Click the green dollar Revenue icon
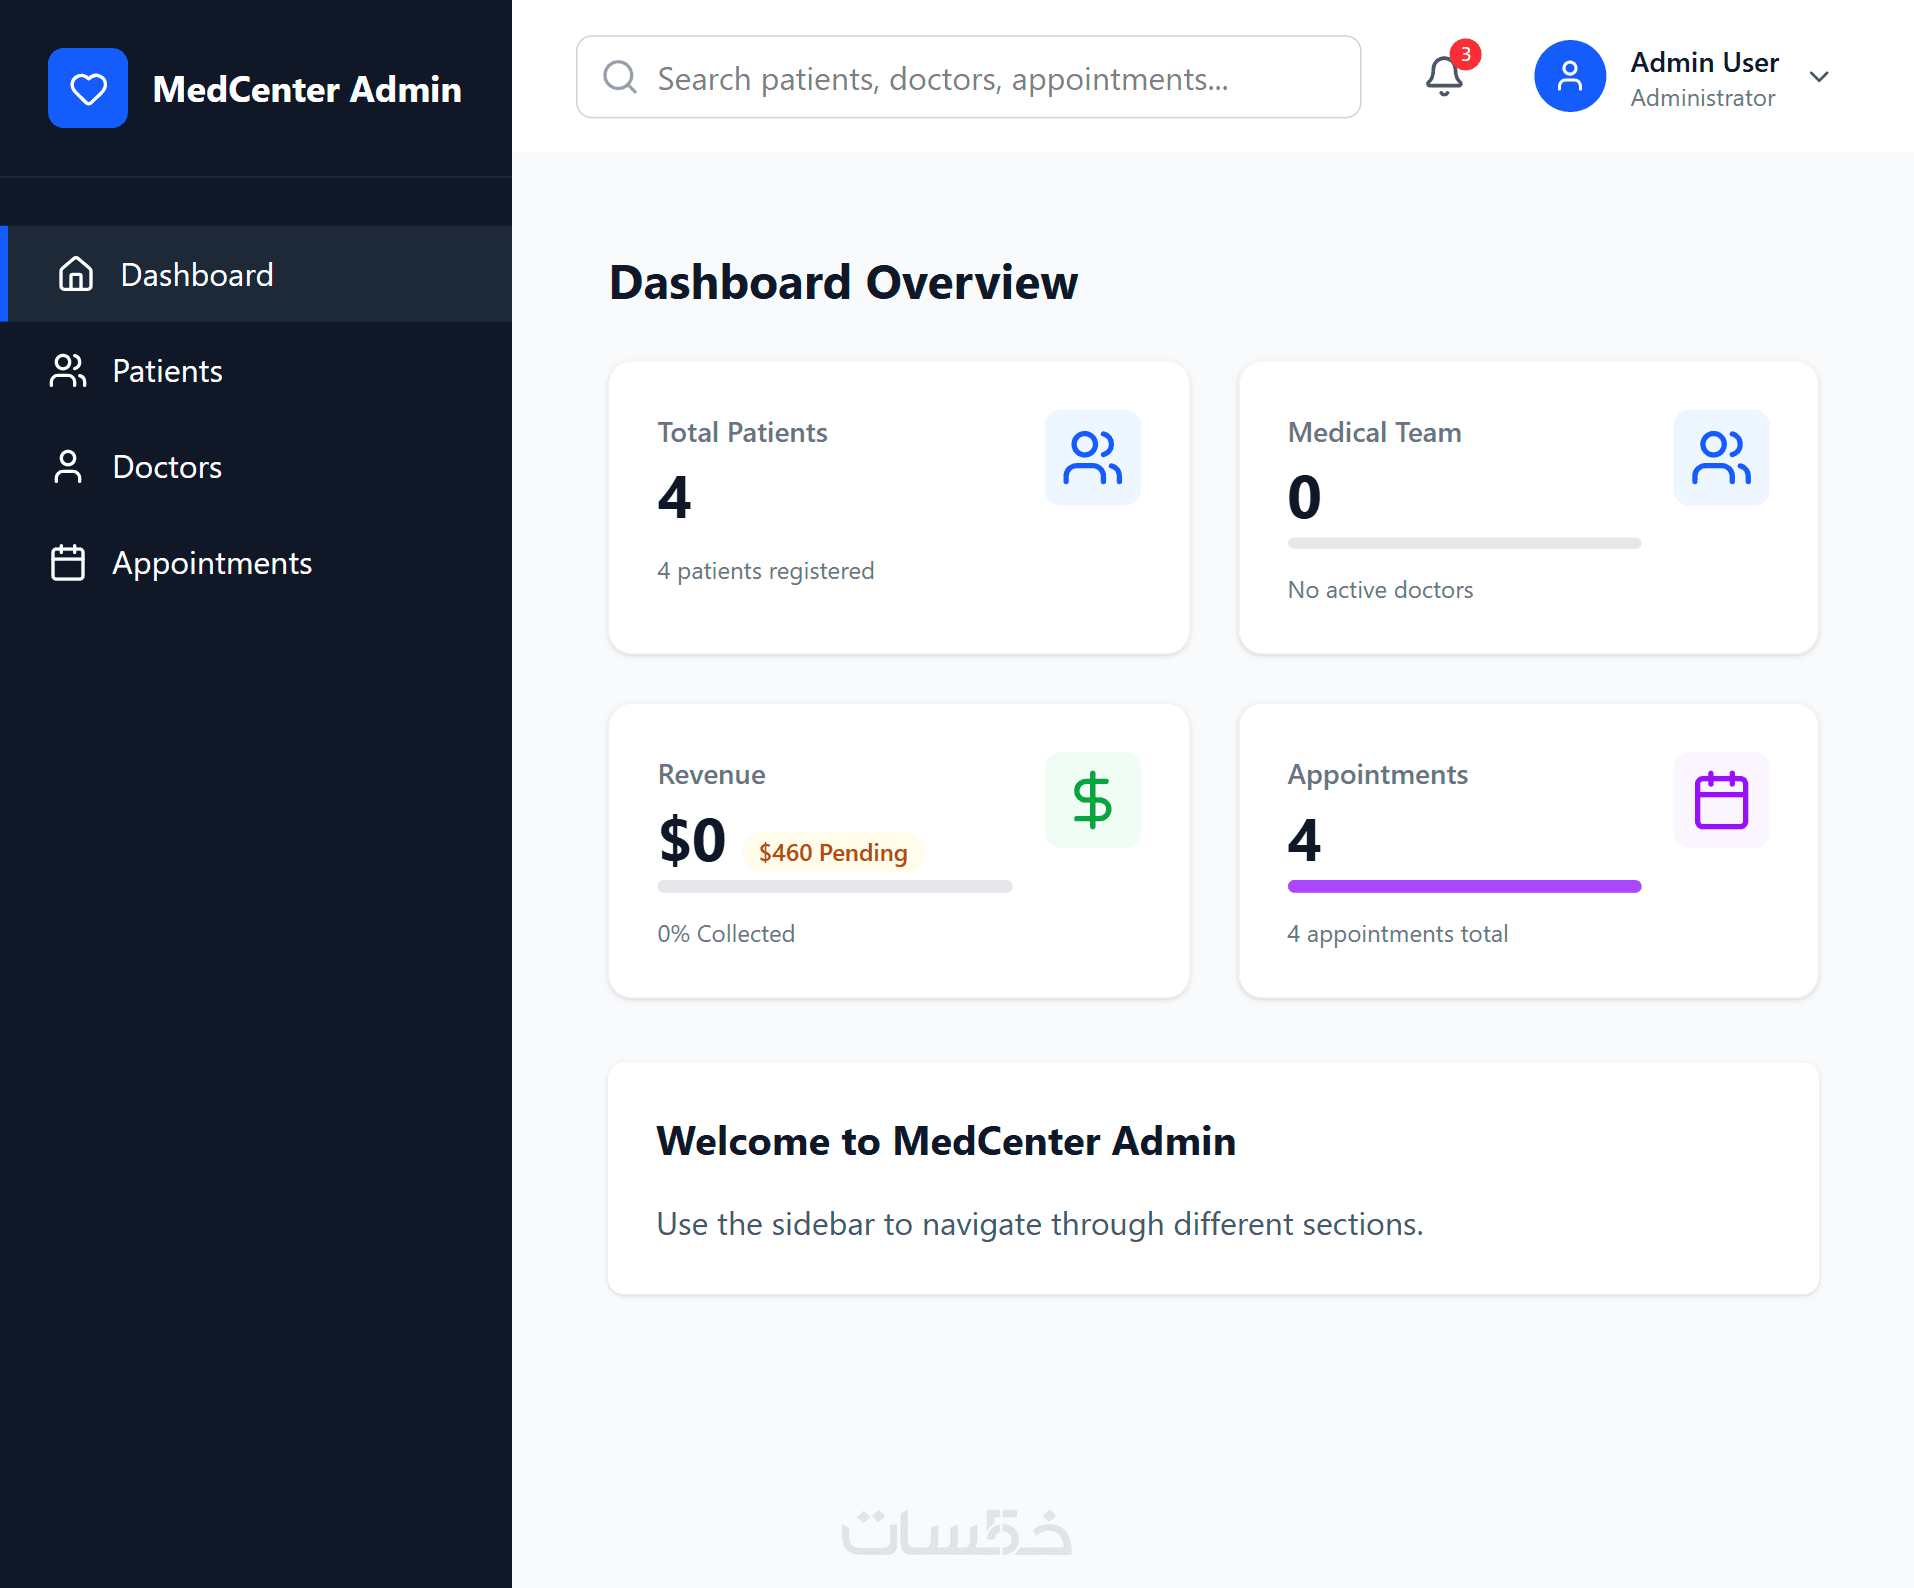The width and height of the screenshot is (1914, 1588). pos(1092,800)
